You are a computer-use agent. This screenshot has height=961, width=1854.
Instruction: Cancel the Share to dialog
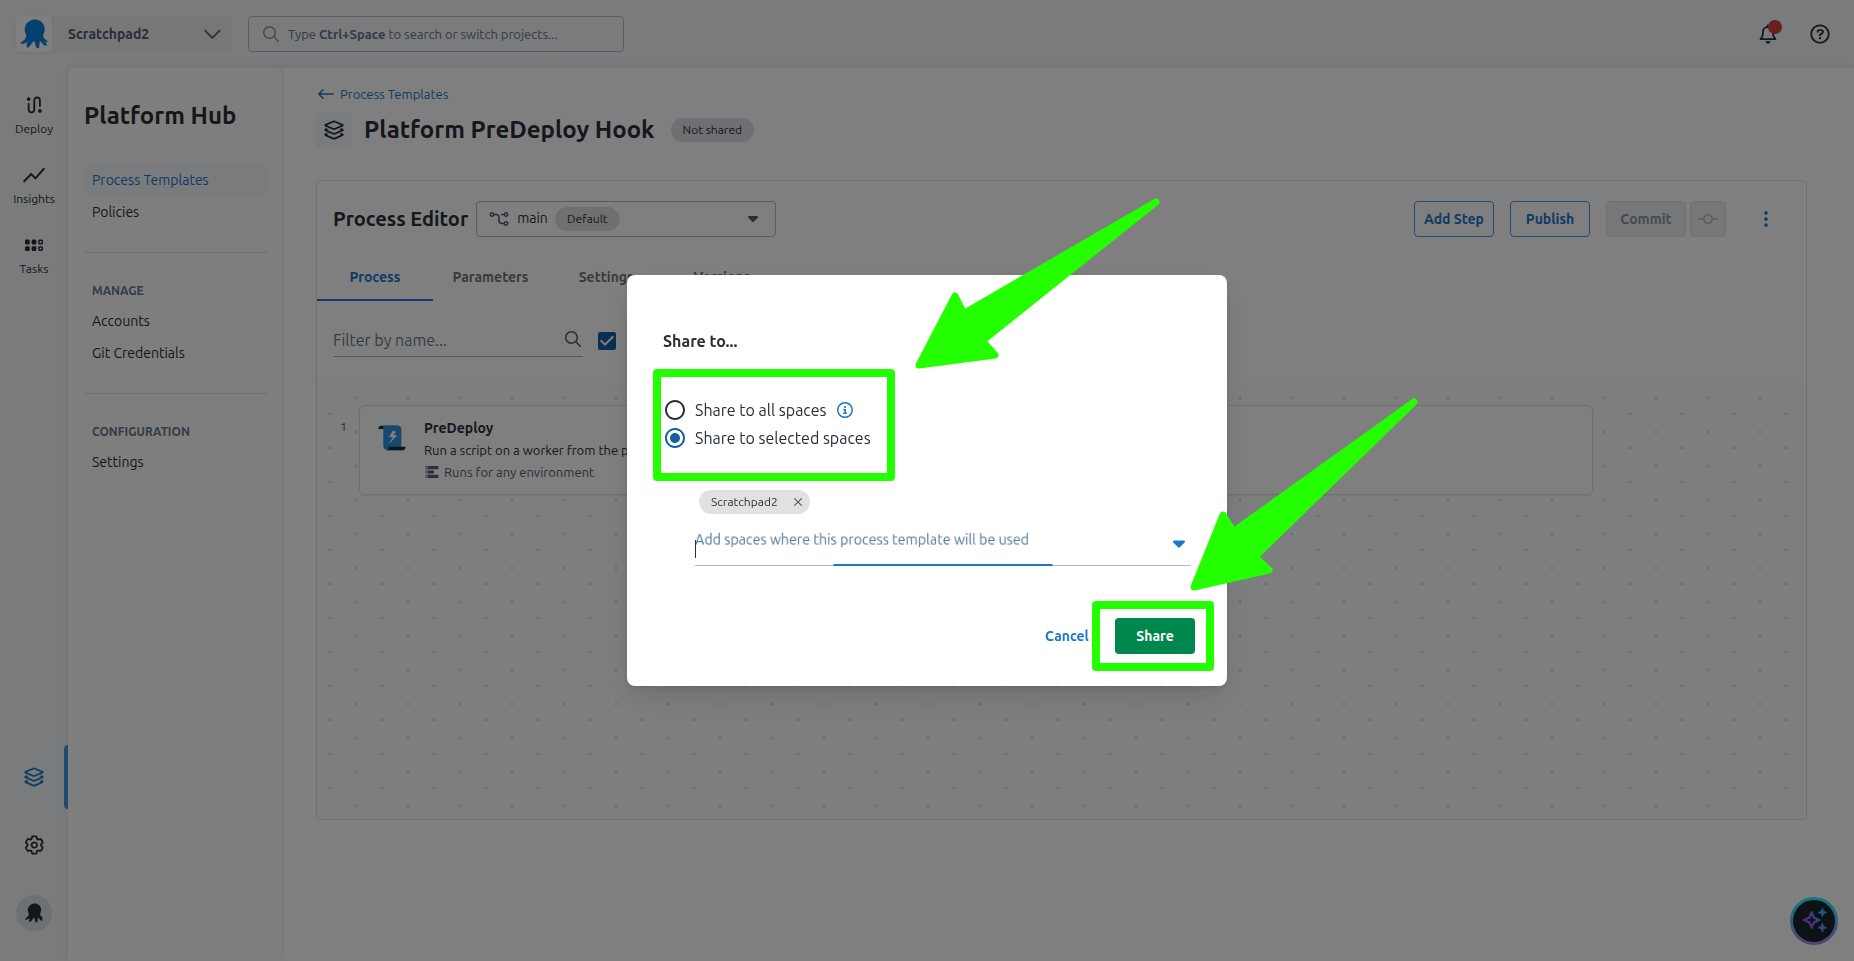[1066, 635]
